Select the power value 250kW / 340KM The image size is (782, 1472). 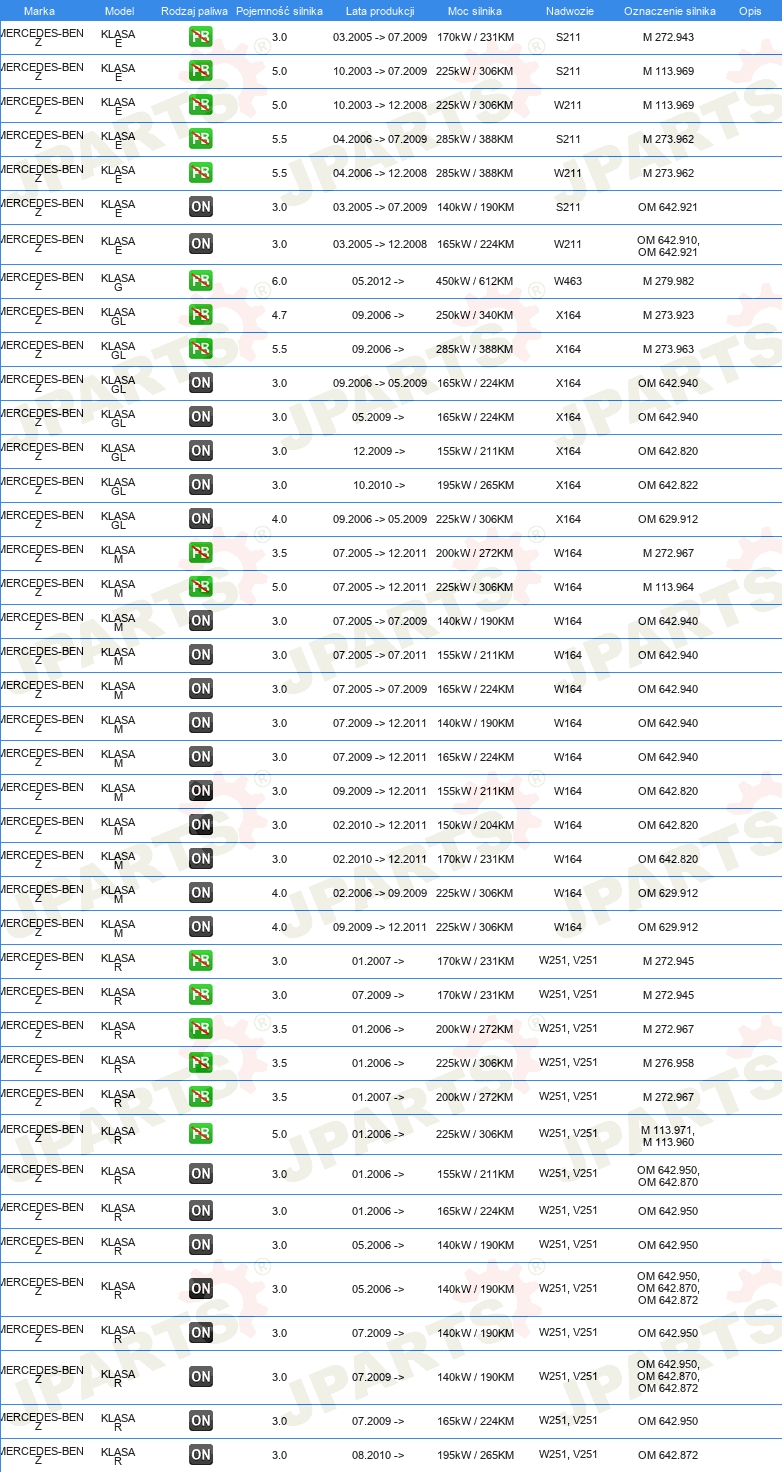475,315
